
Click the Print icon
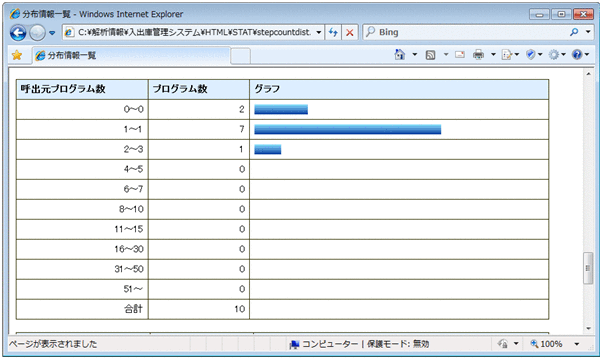(479, 55)
